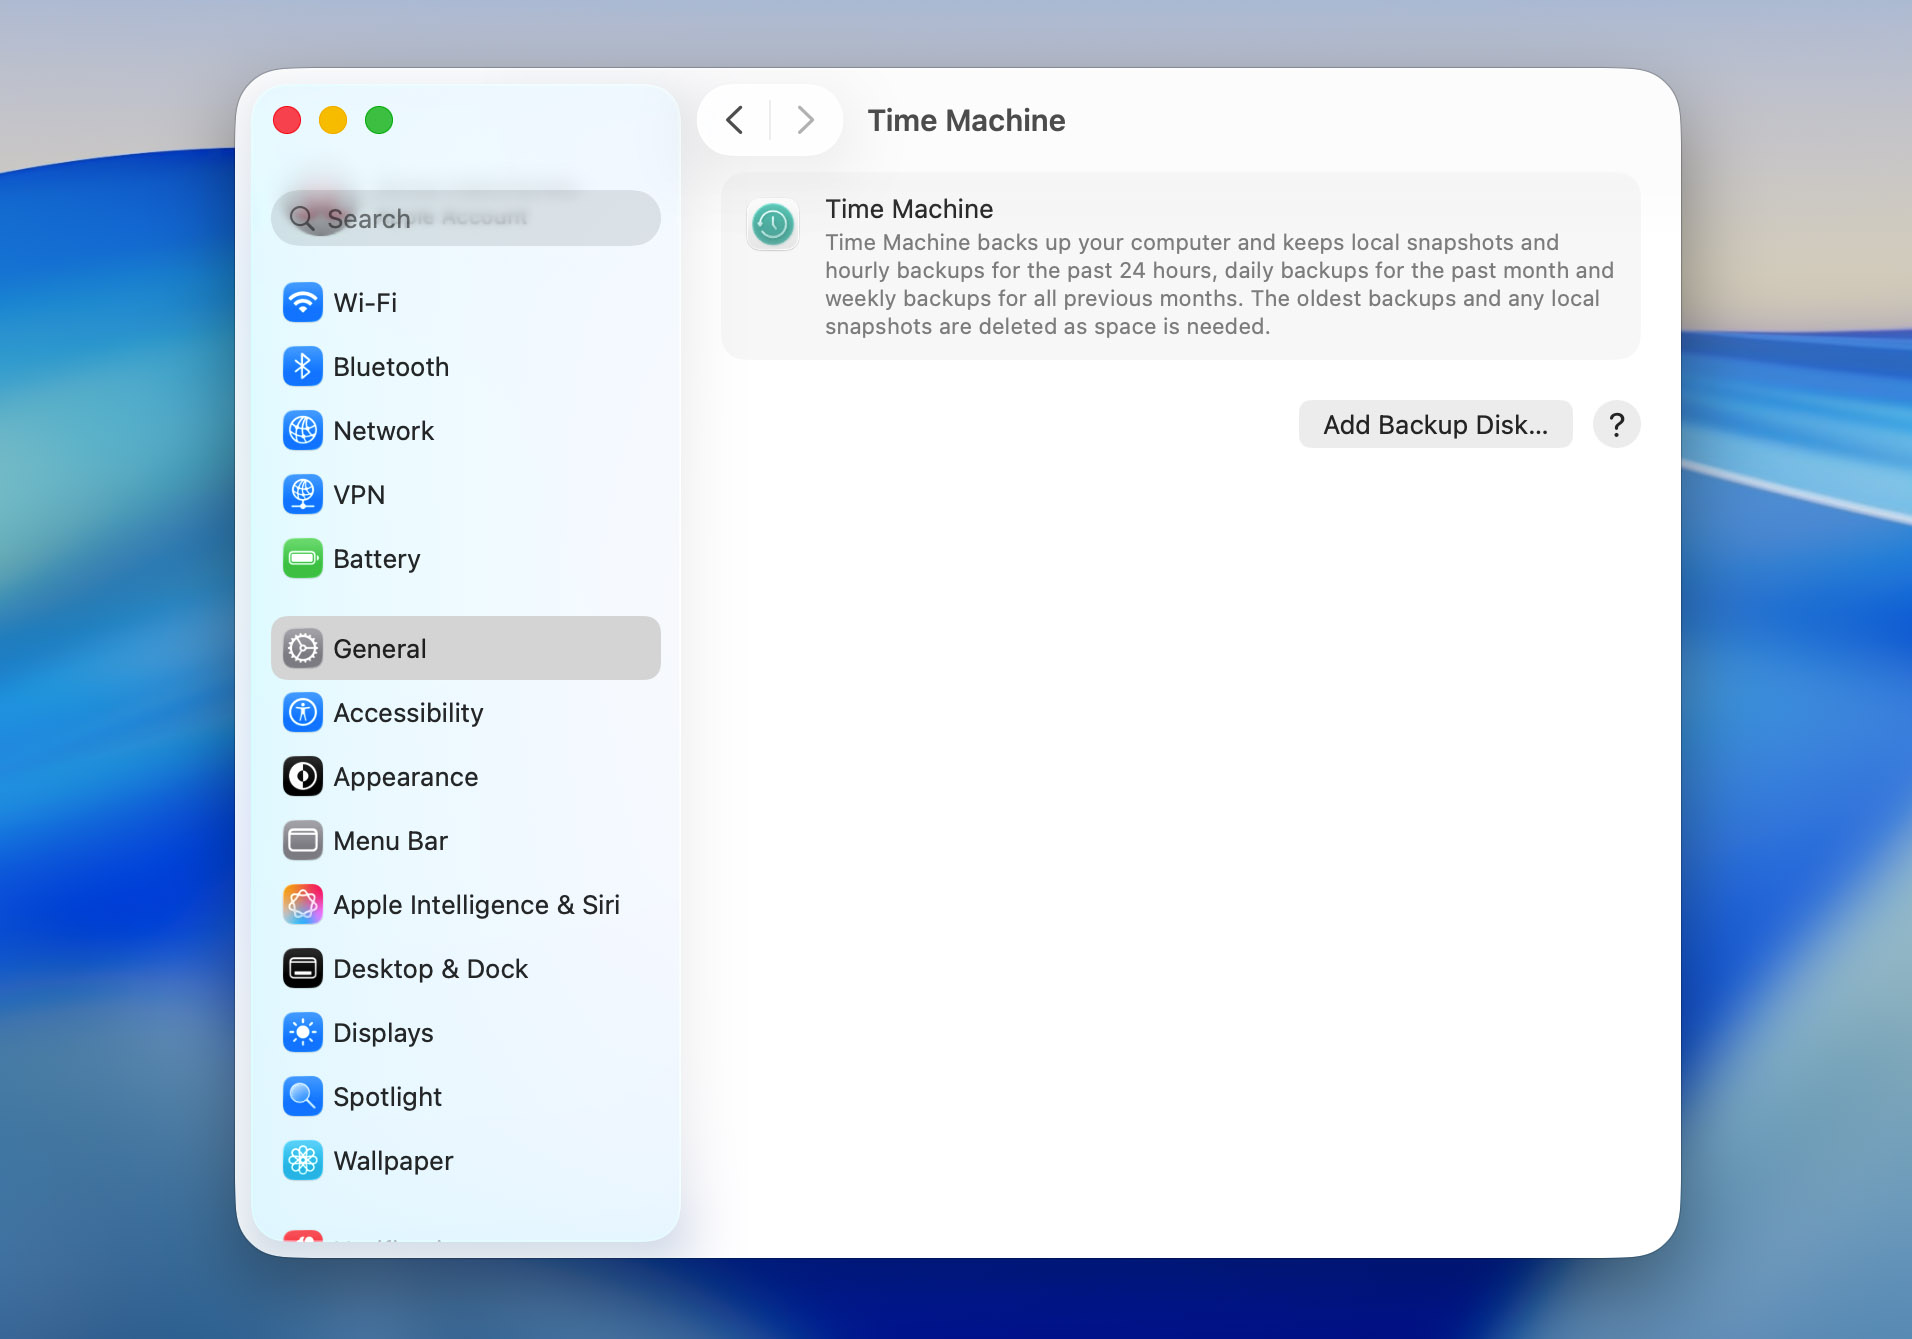
Task: Focus the Search field in sidebar
Action: 466,218
